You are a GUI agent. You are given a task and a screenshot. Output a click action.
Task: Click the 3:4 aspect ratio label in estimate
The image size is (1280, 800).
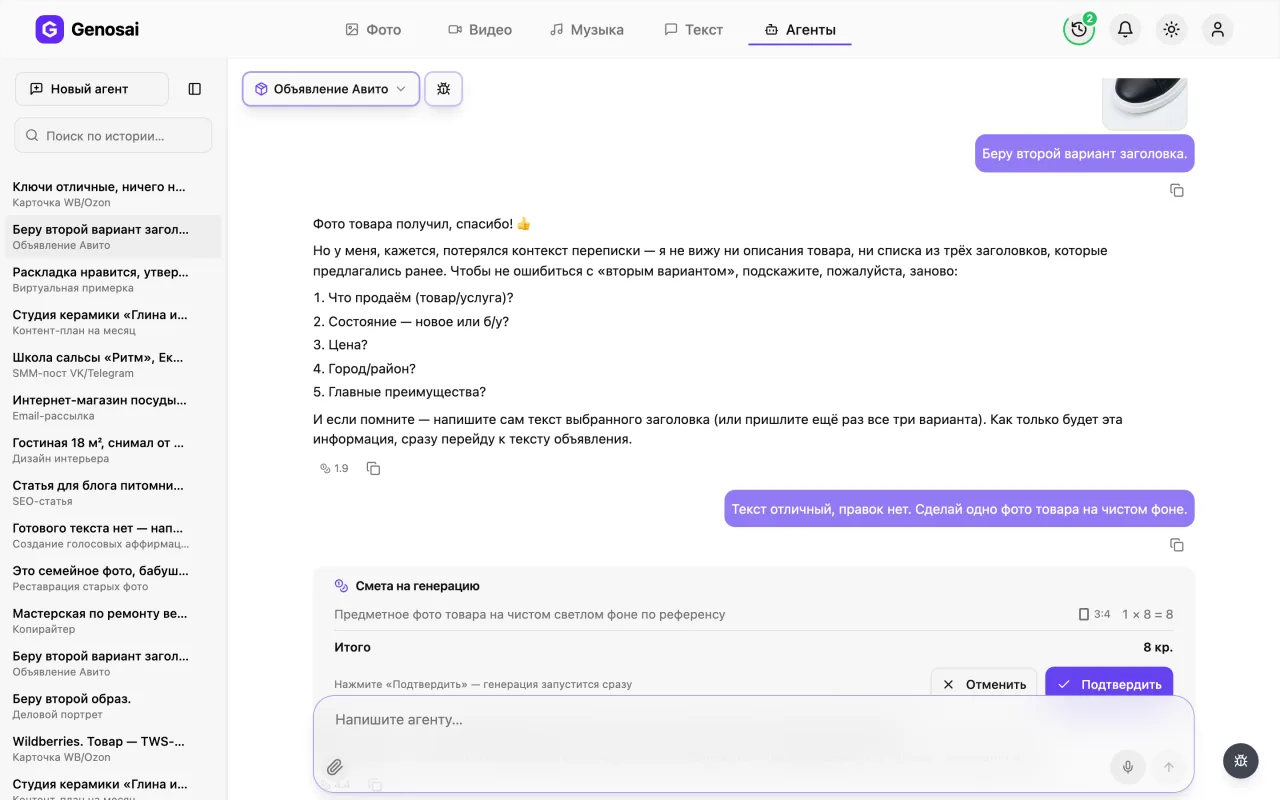1095,614
